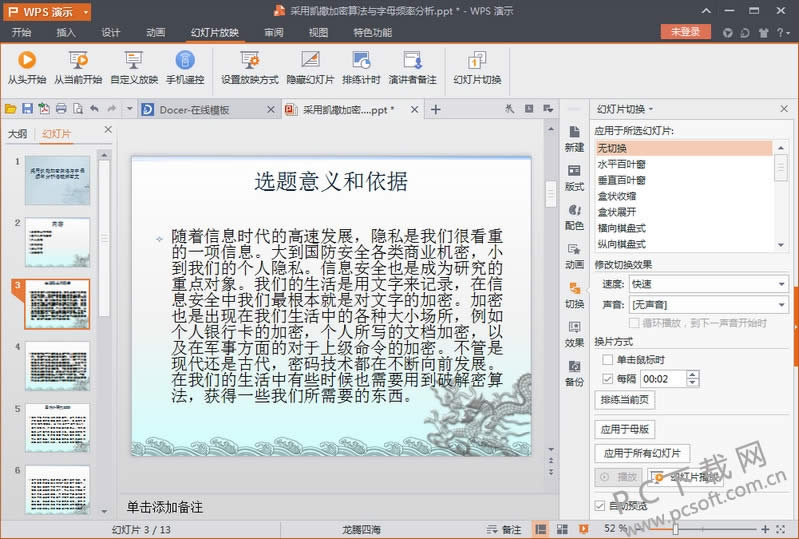Viewport: 799px width, 539px height.
Task: Toggle the 自动预览 checkbox
Action: (x=600, y=506)
